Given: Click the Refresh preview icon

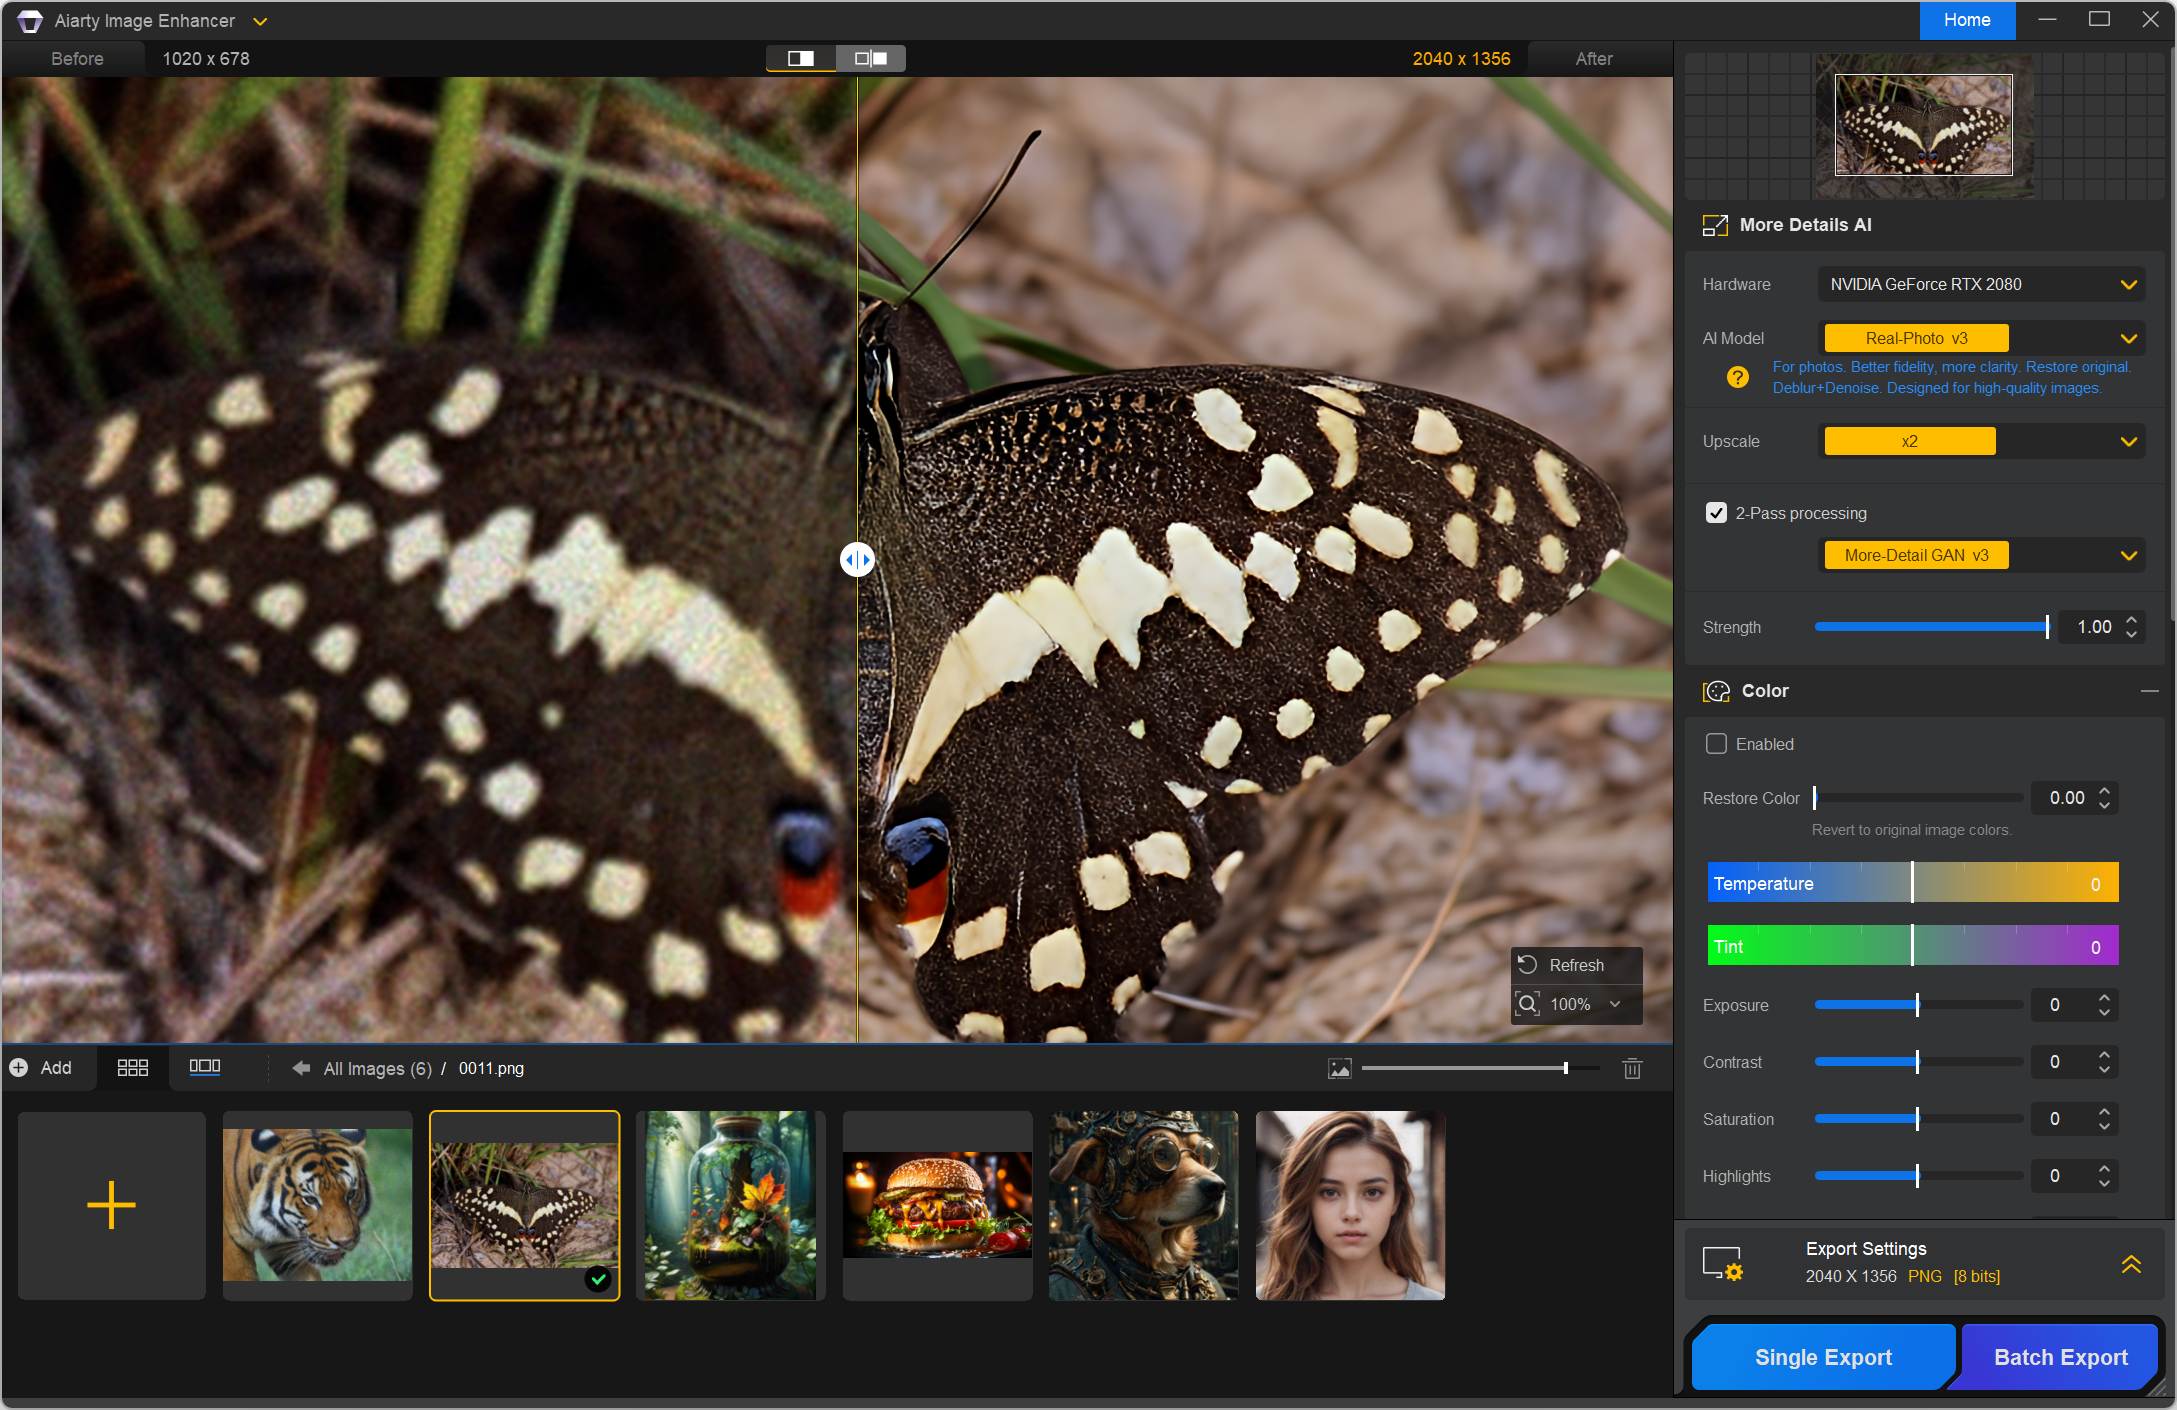Looking at the screenshot, I should 1528,964.
